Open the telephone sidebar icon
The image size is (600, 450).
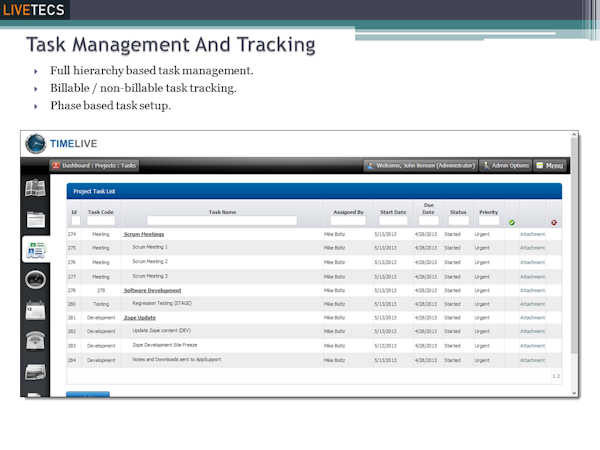(x=35, y=341)
